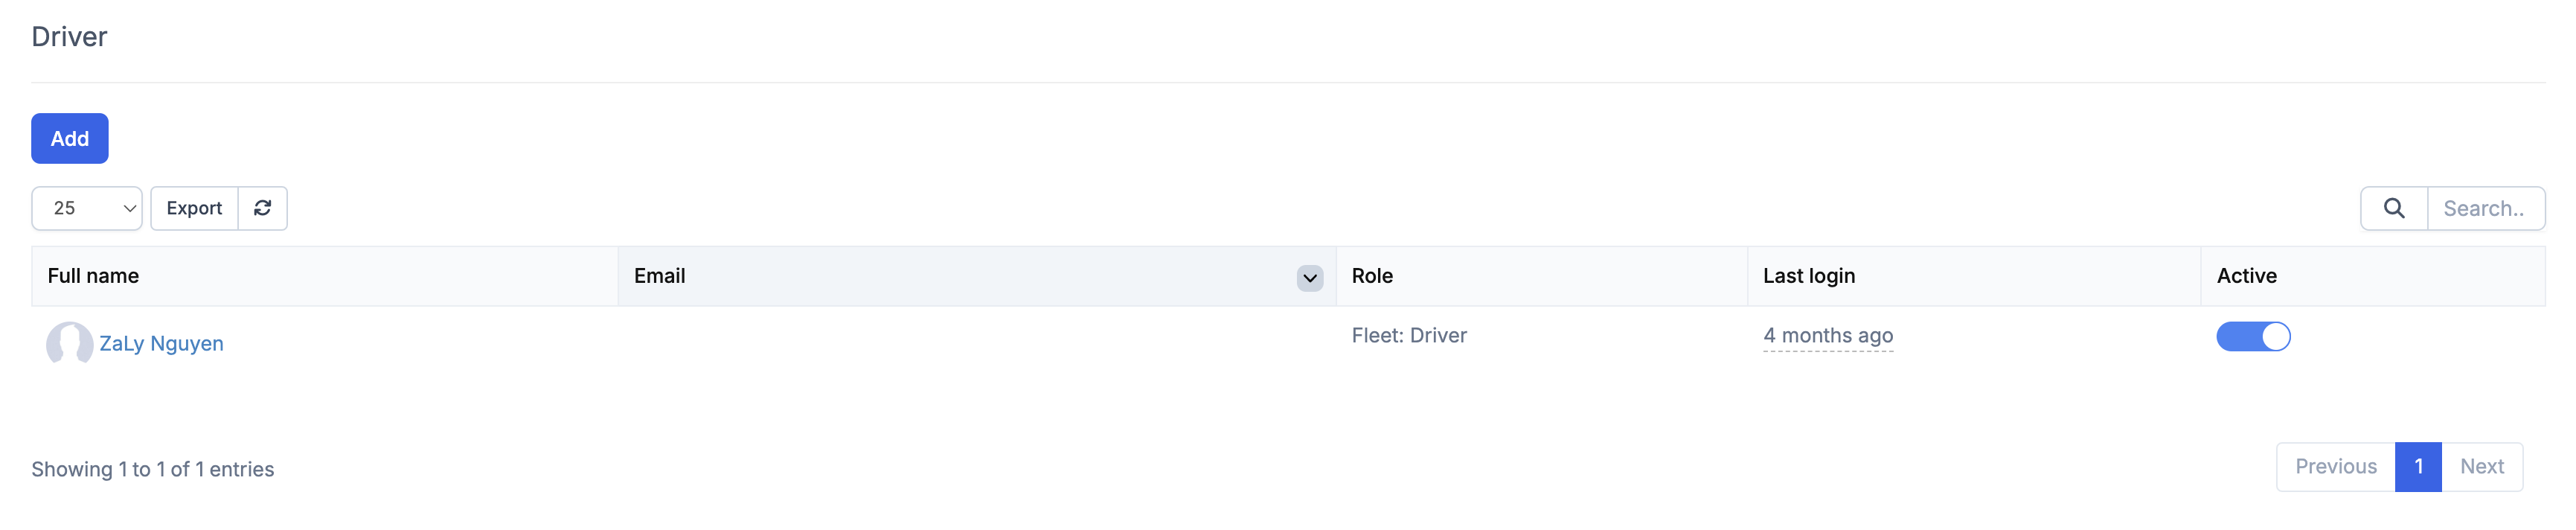Export the driver table
This screenshot has width=2576, height=530.
(x=194, y=208)
